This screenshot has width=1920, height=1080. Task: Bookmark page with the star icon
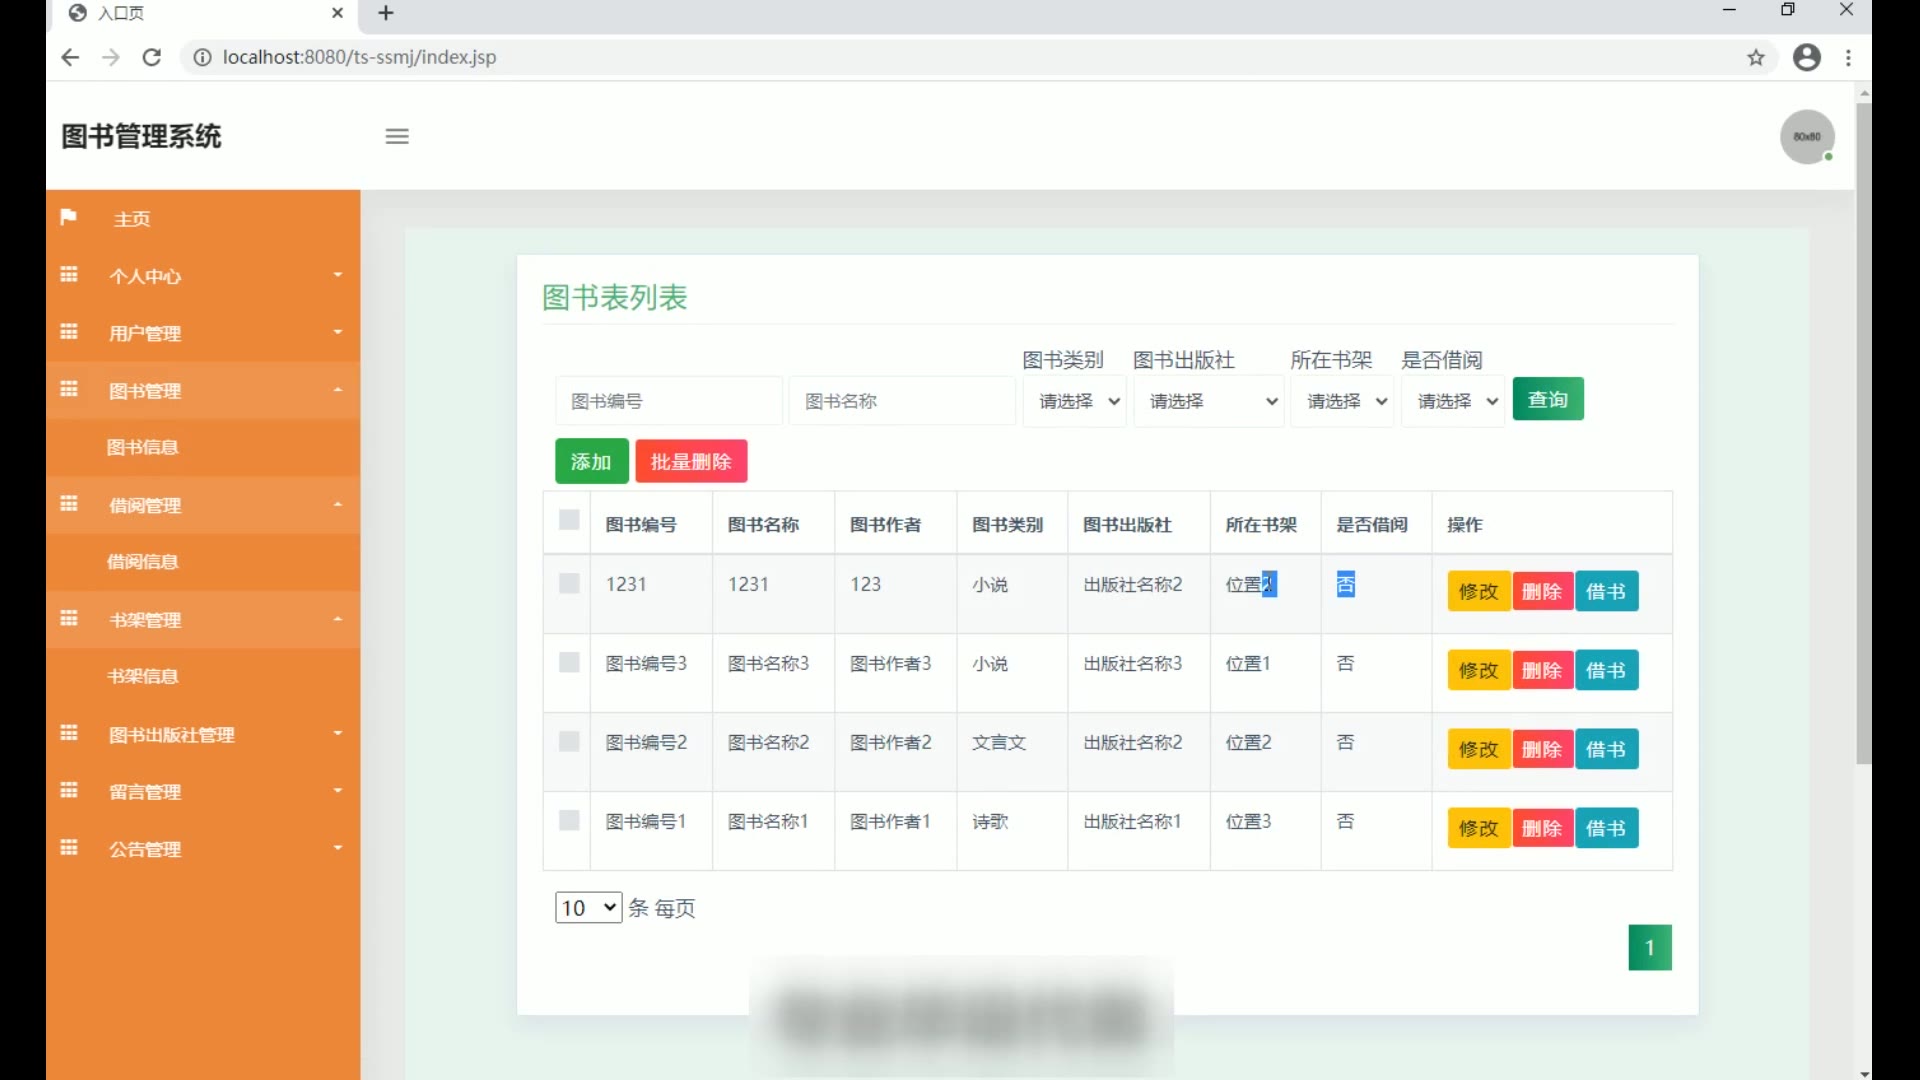tap(1756, 58)
